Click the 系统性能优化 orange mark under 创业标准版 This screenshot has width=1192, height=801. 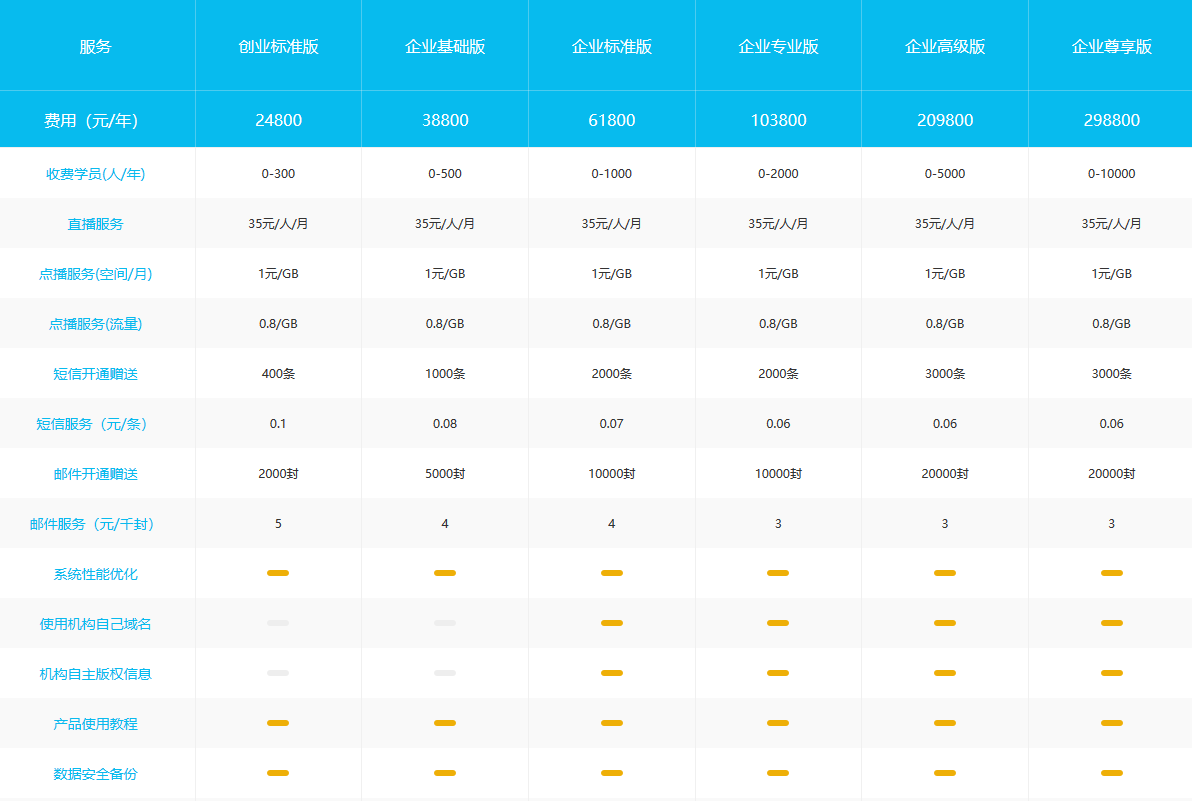278,573
